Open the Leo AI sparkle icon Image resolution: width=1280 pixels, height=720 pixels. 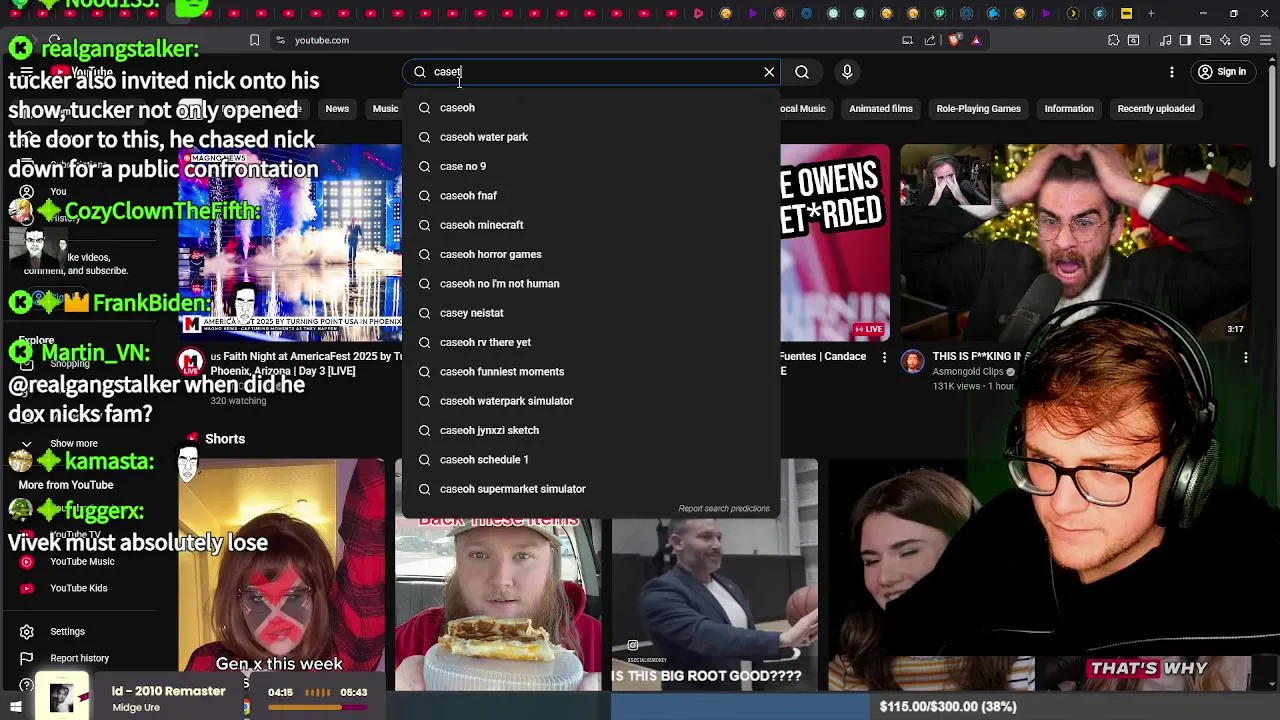(x=1225, y=40)
